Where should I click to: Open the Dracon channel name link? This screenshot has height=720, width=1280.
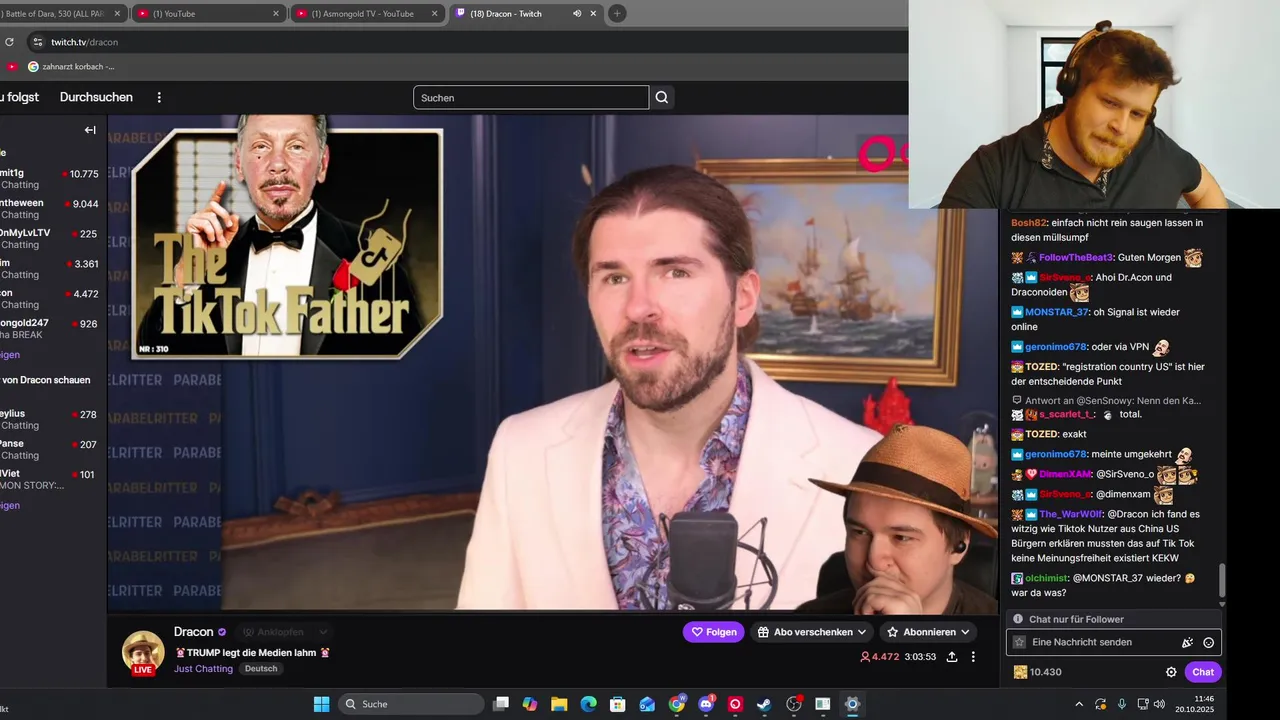coord(193,632)
